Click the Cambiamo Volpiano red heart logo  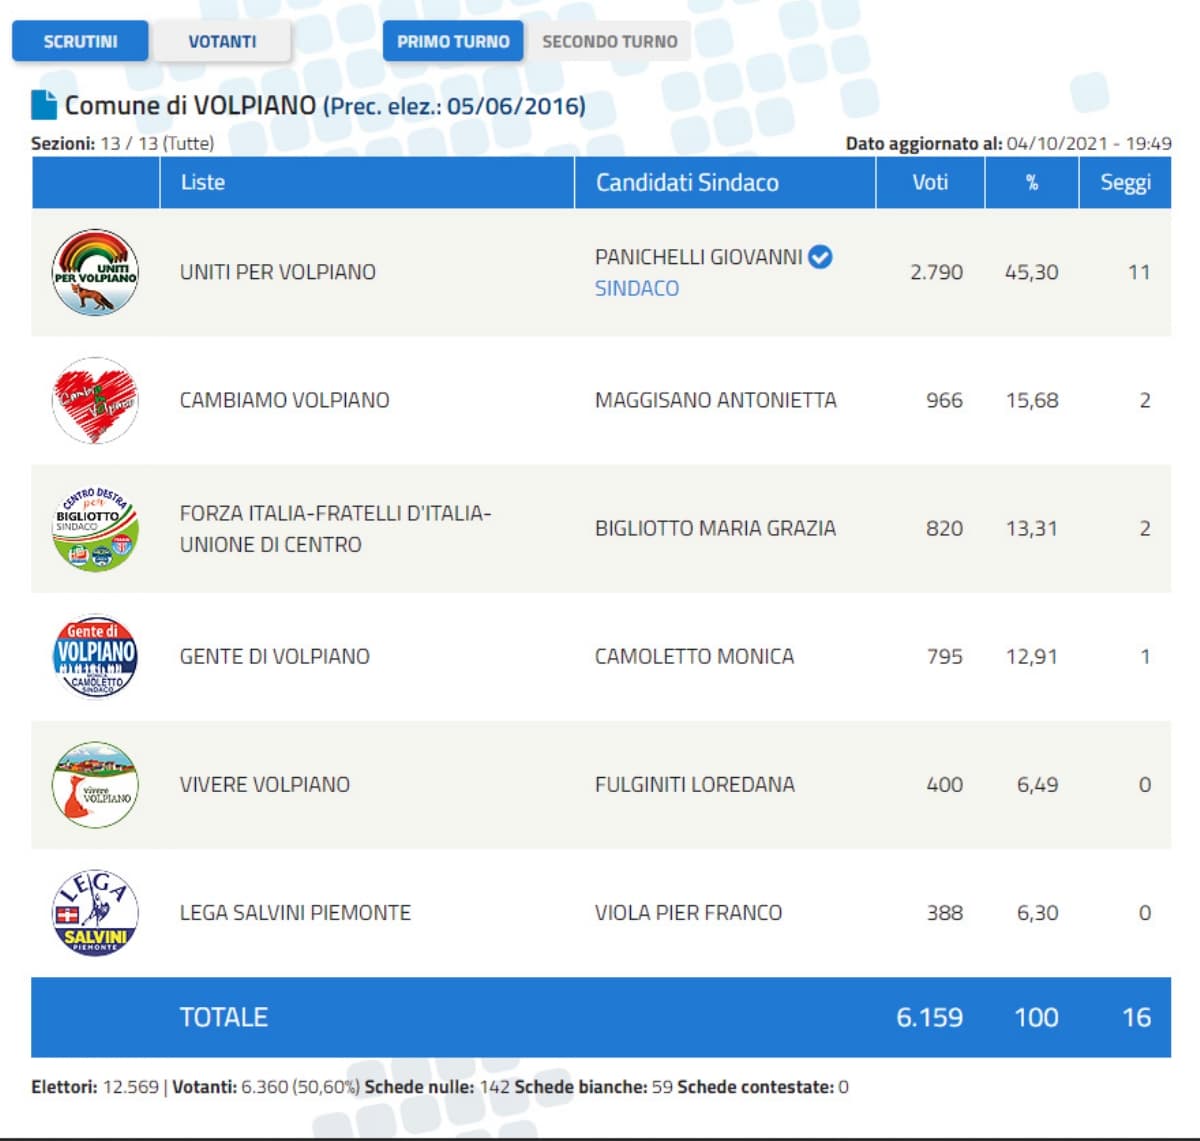tap(95, 400)
